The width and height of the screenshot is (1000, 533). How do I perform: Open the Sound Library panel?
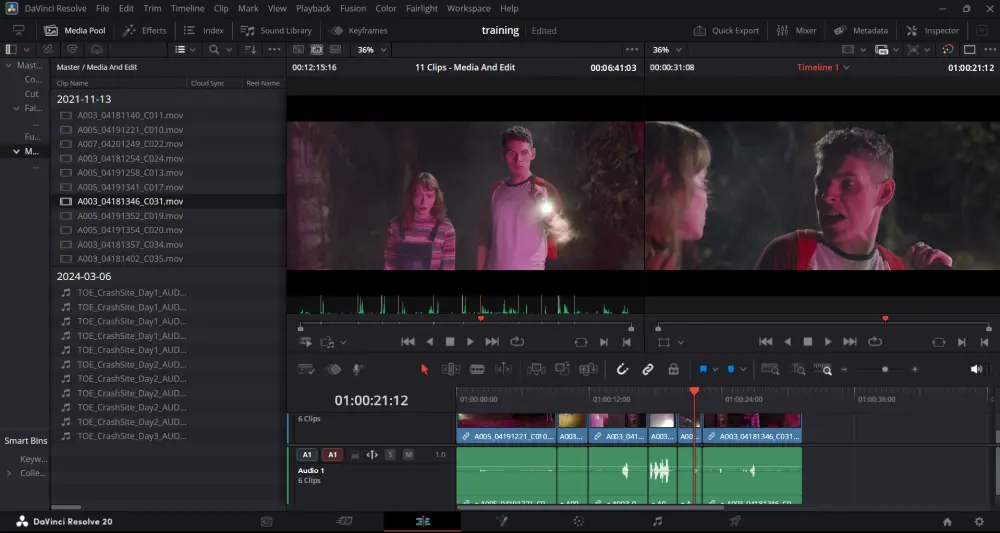click(276, 31)
